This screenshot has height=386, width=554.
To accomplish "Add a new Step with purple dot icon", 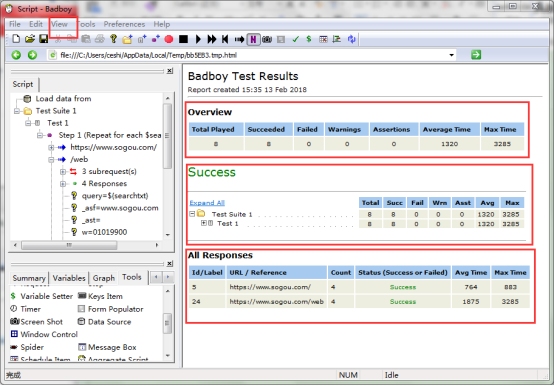I will pyautogui.click(x=155, y=39).
